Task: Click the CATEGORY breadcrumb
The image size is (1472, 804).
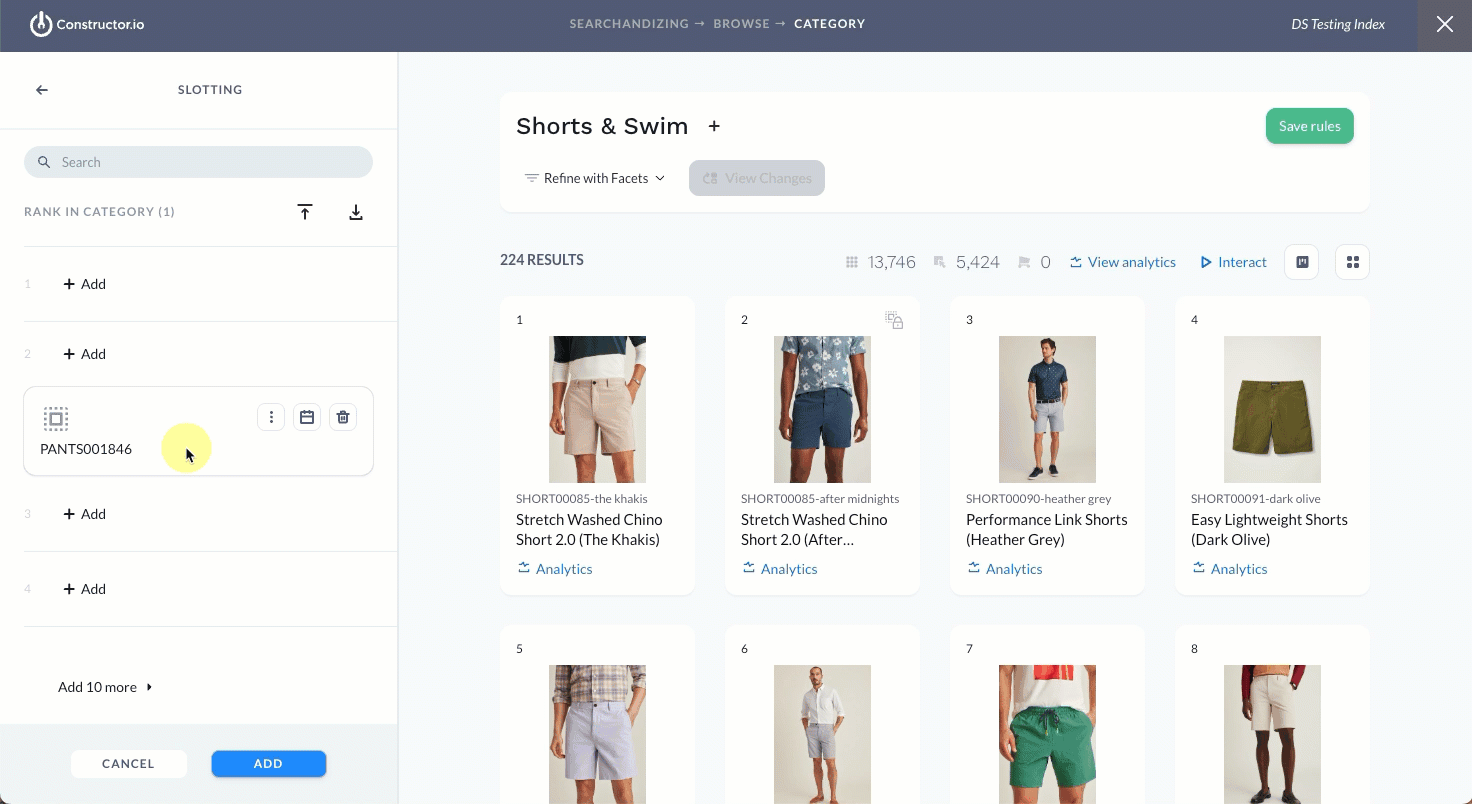Action: pyautogui.click(x=830, y=24)
